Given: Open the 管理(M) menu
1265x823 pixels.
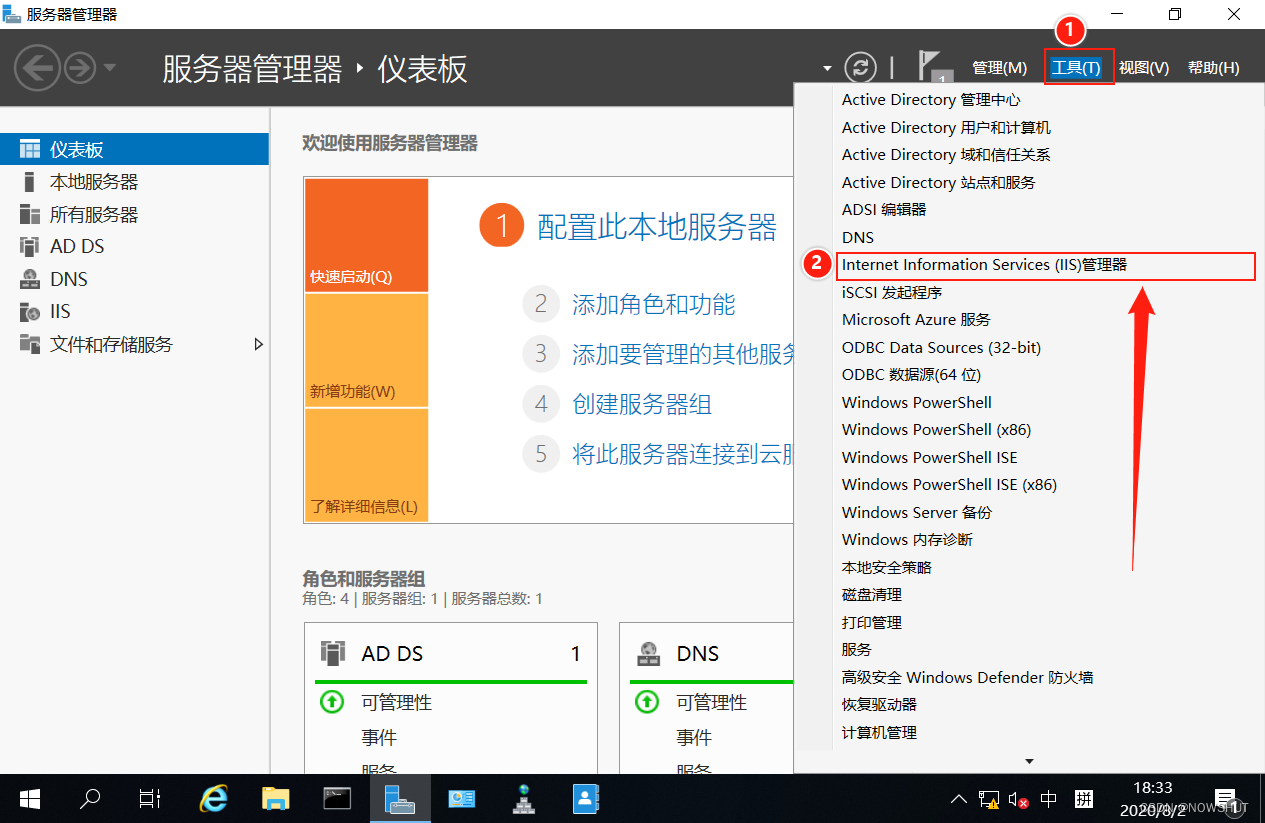Looking at the screenshot, I should 999,68.
